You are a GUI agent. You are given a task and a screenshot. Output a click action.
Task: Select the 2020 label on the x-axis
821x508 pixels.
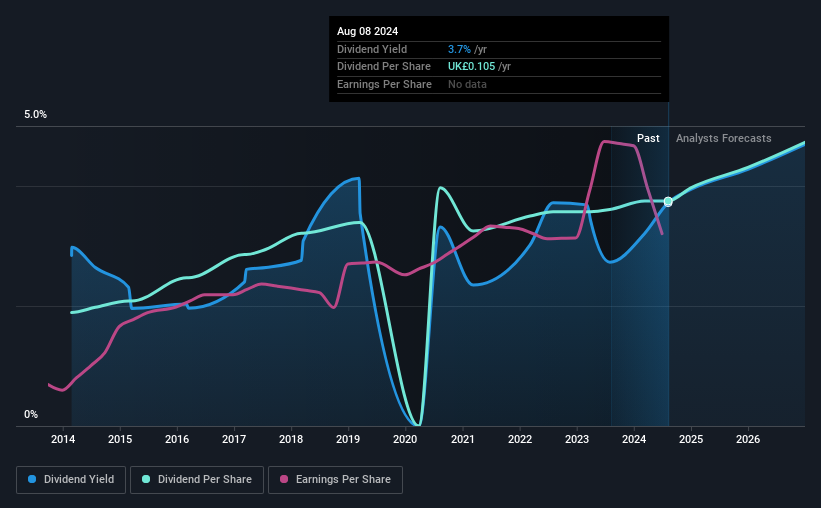point(405,439)
